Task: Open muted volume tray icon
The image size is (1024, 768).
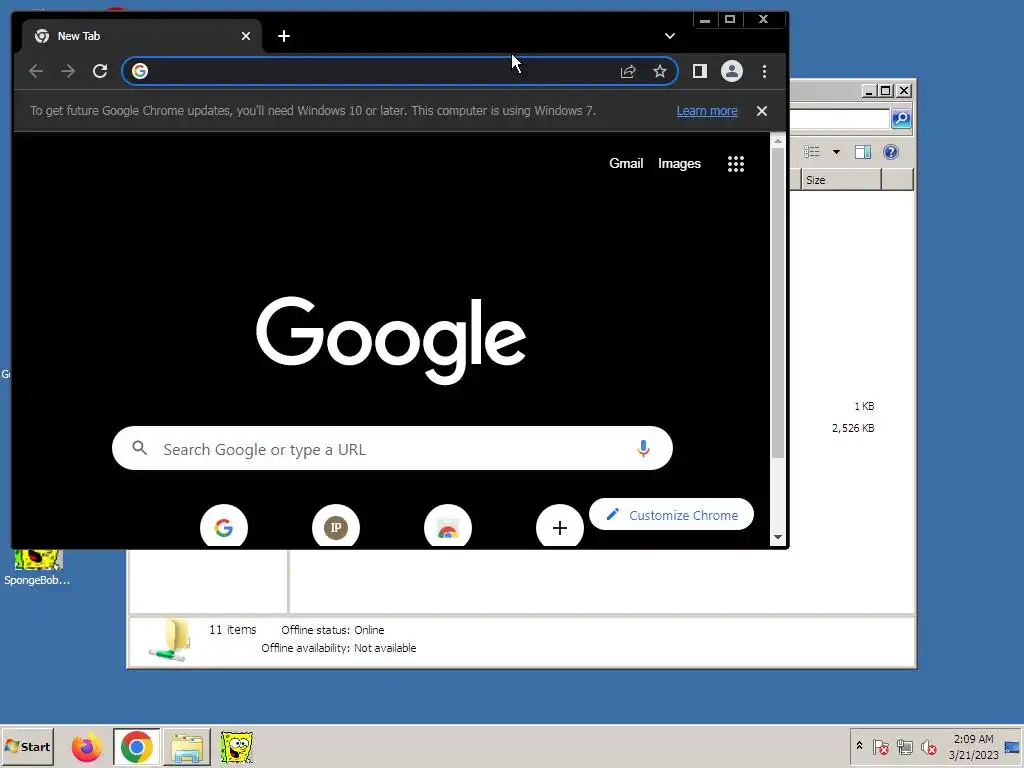Action: point(928,746)
